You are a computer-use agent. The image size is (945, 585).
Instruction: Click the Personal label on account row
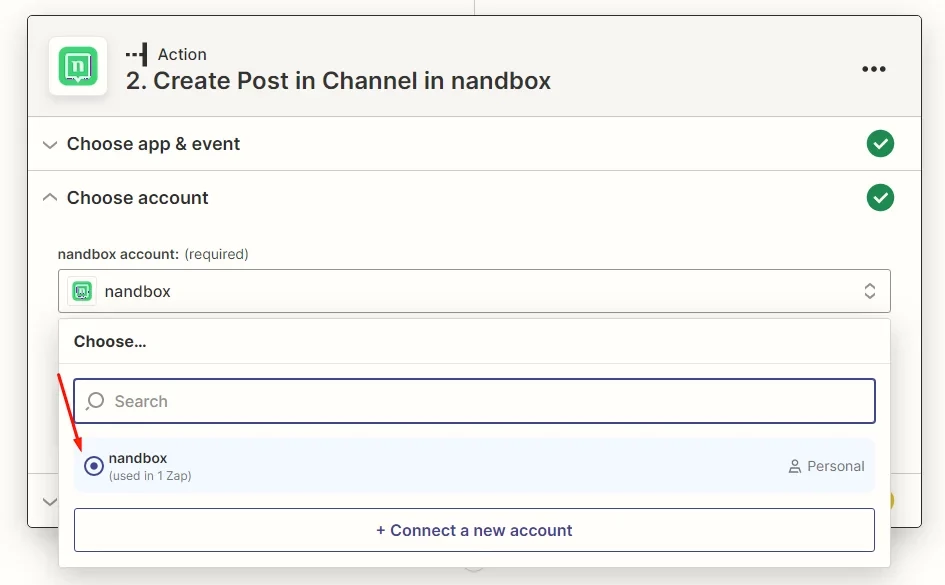click(835, 466)
